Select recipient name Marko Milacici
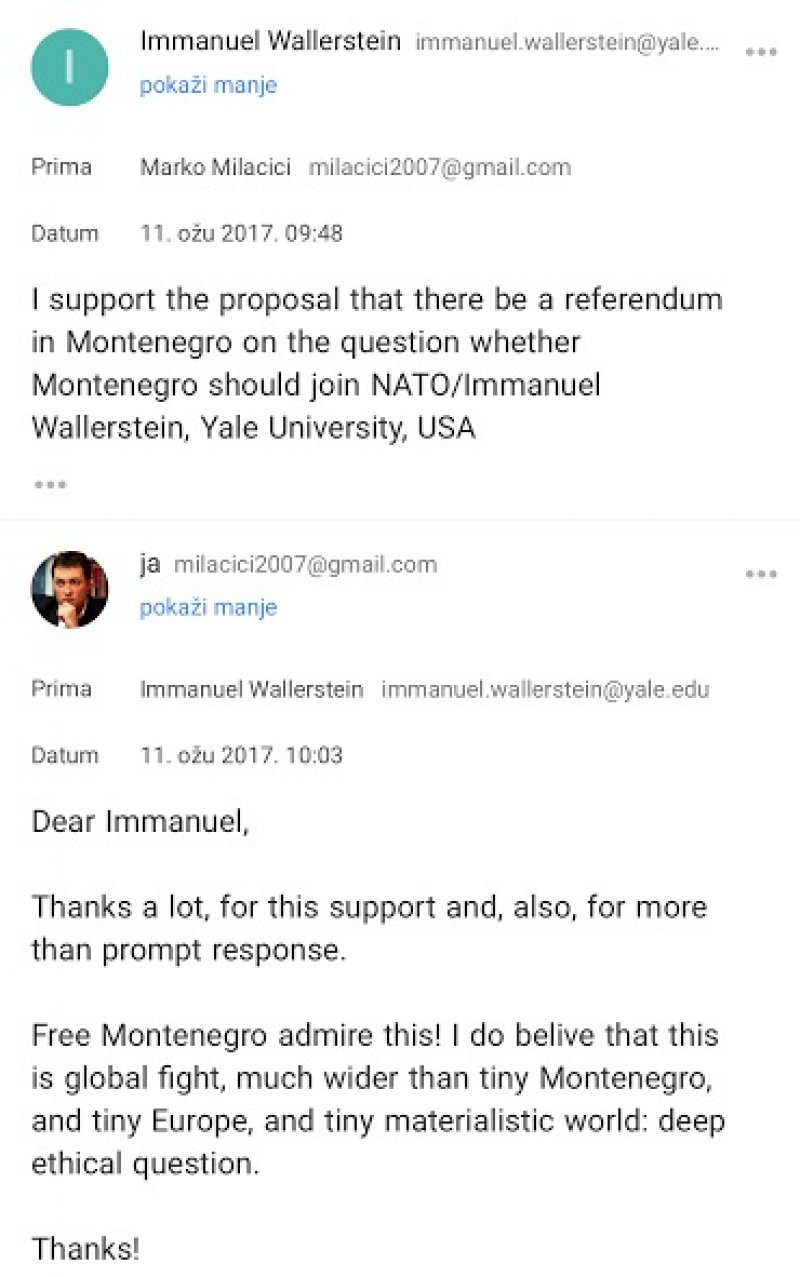Viewport: 800px width, 1277px height. (215, 167)
